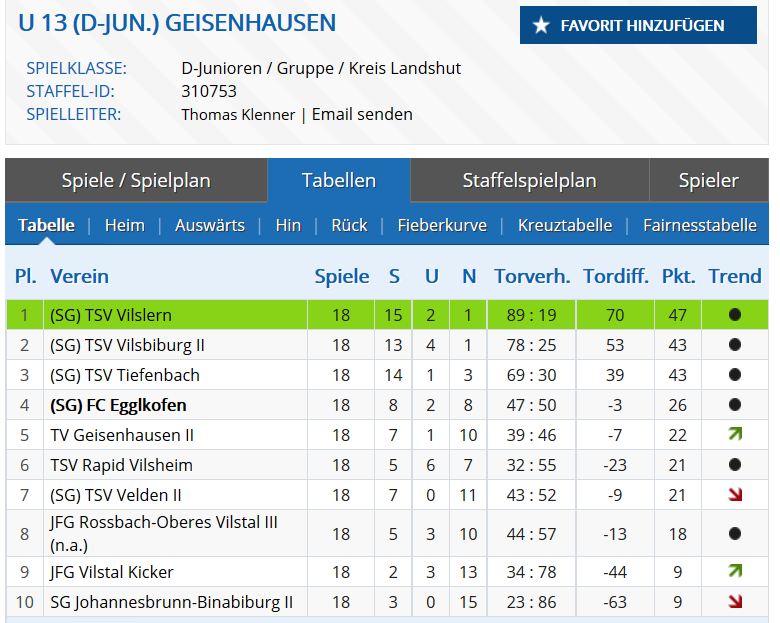This screenshot has height=623, width=780.
Task: Click the trend dot for TSV Rapid Vilsheim
Action: click(735, 465)
